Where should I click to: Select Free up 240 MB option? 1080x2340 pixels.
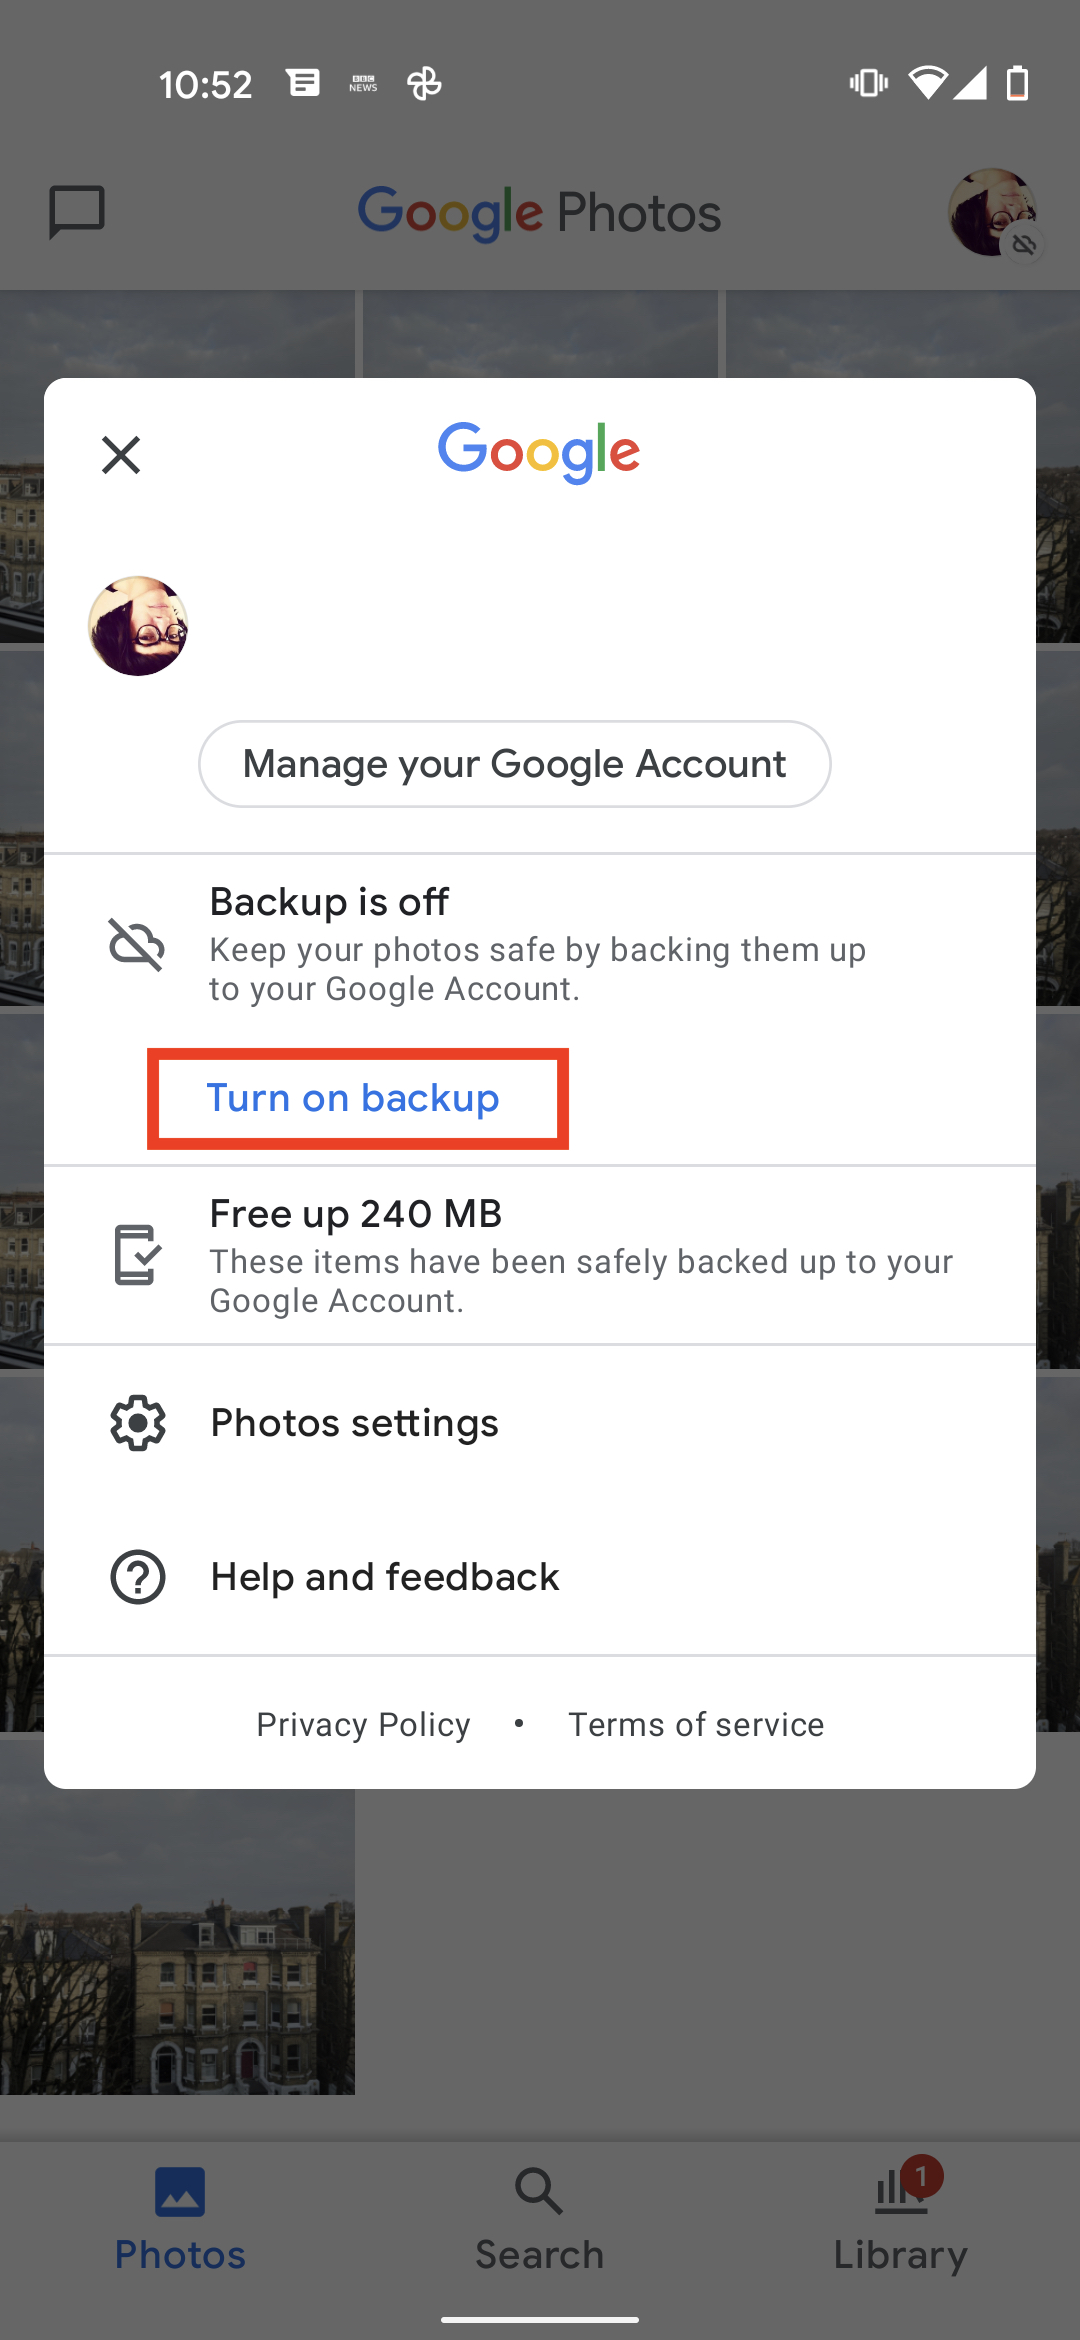click(540, 1256)
